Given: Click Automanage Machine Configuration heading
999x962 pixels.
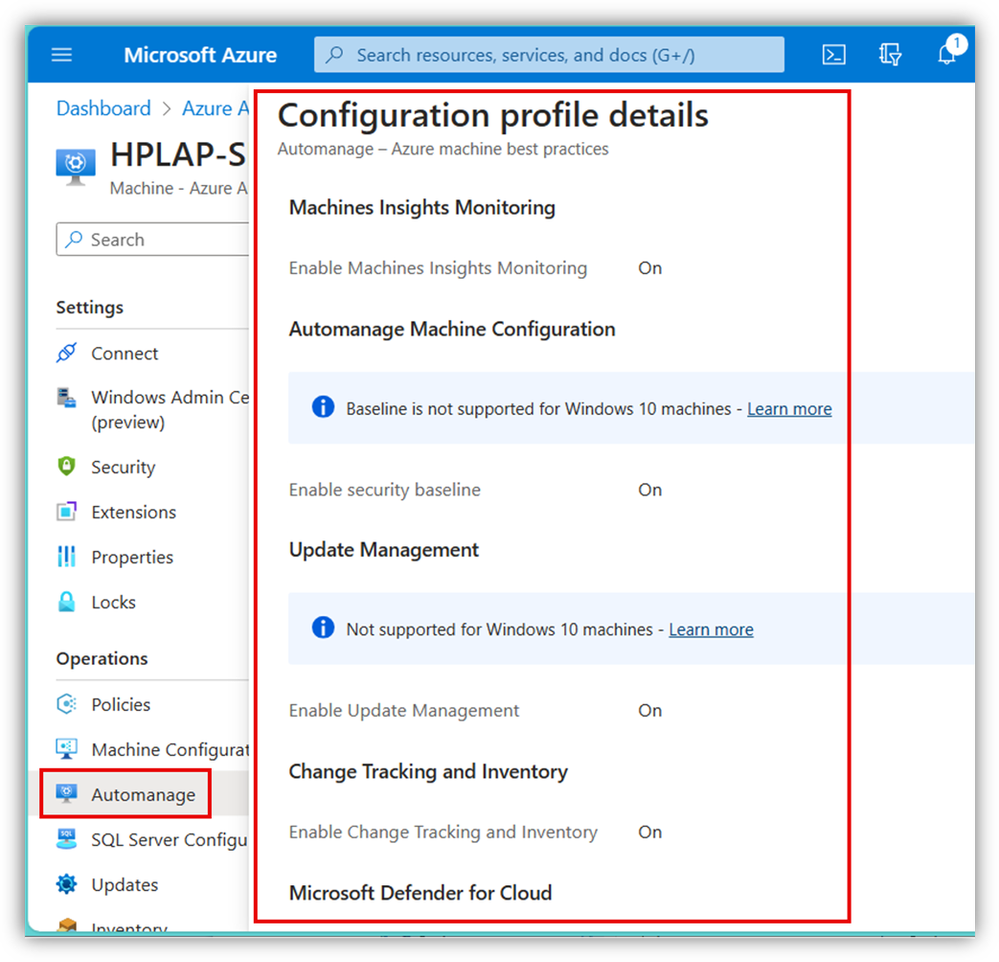Looking at the screenshot, I should 452,329.
